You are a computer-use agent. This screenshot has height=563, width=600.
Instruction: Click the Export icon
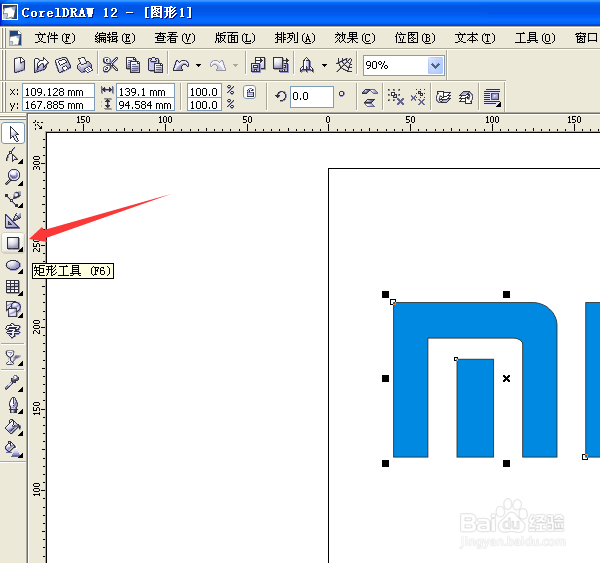click(x=281, y=65)
